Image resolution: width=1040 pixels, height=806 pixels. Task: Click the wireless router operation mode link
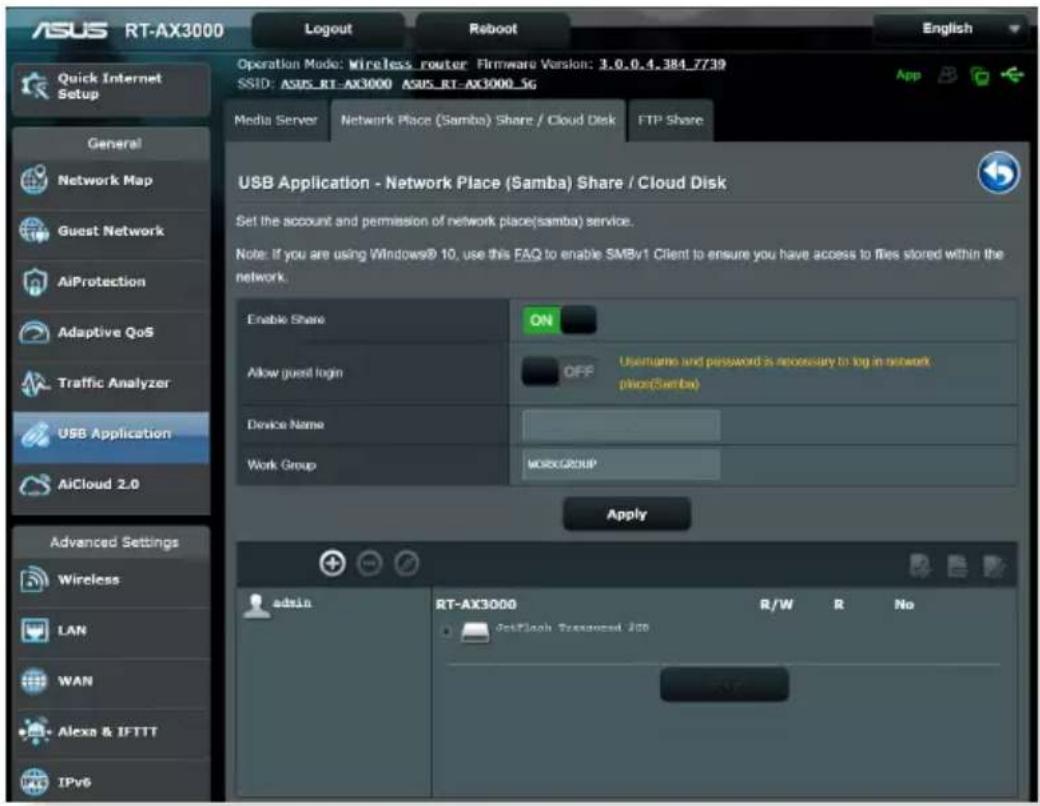[408, 65]
